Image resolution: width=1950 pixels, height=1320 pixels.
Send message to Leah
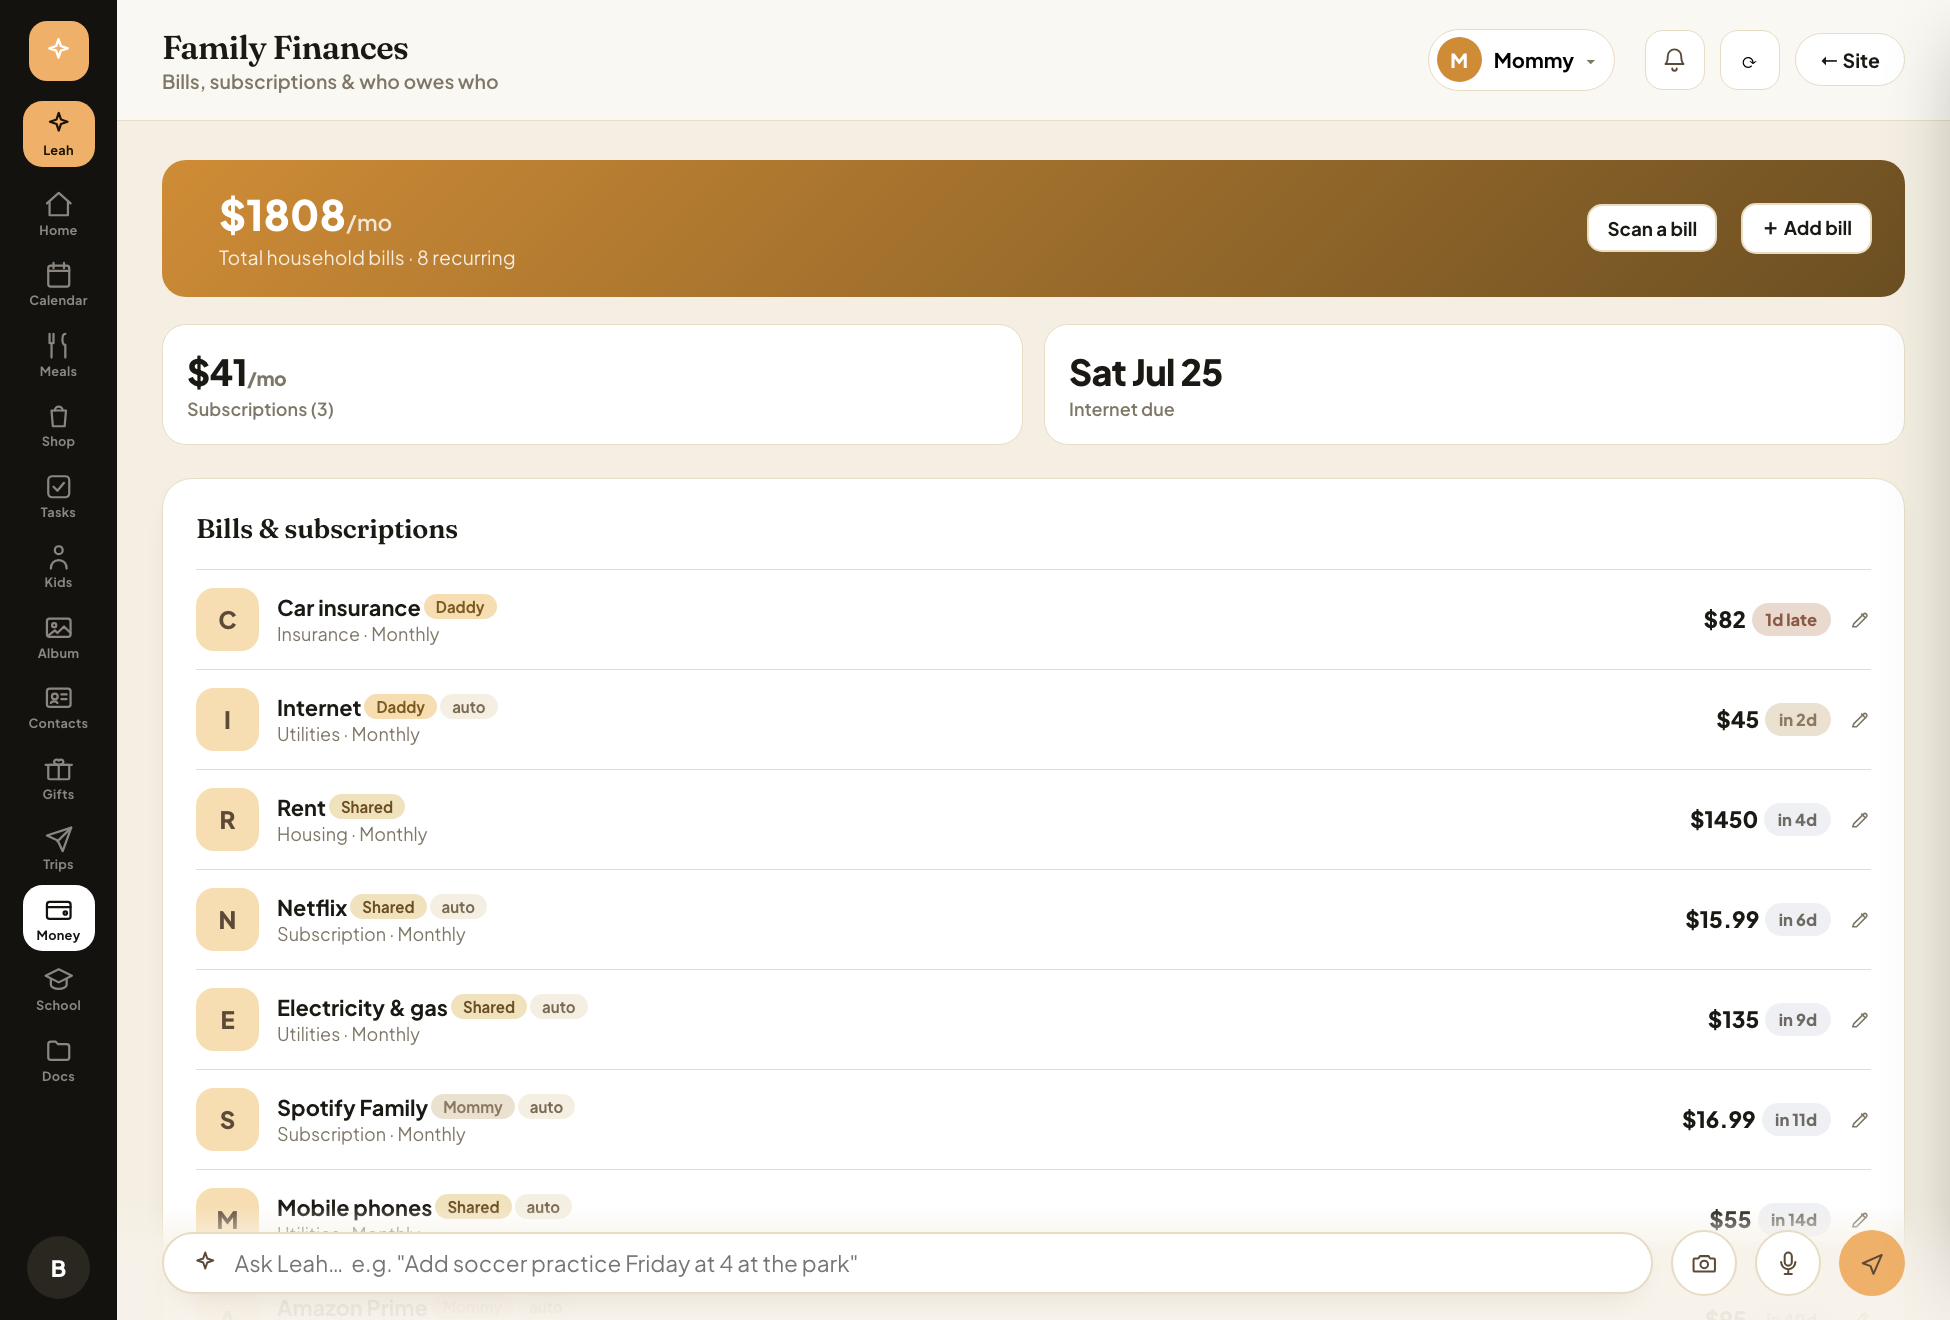click(x=1872, y=1264)
